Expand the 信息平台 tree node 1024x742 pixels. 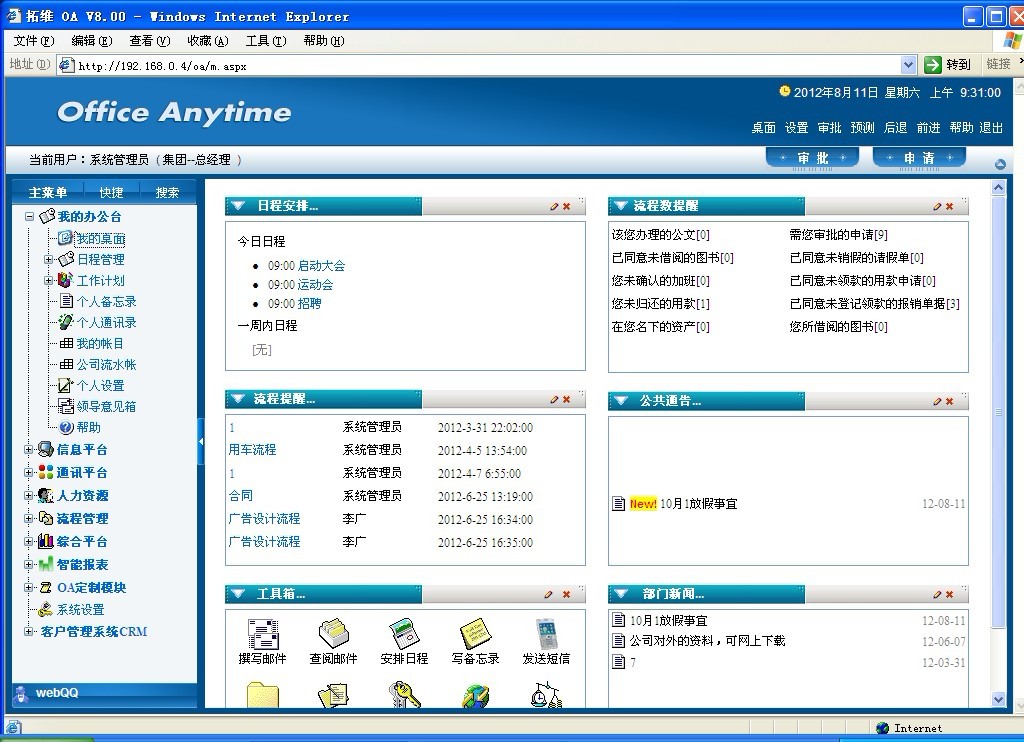click(29, 450)
